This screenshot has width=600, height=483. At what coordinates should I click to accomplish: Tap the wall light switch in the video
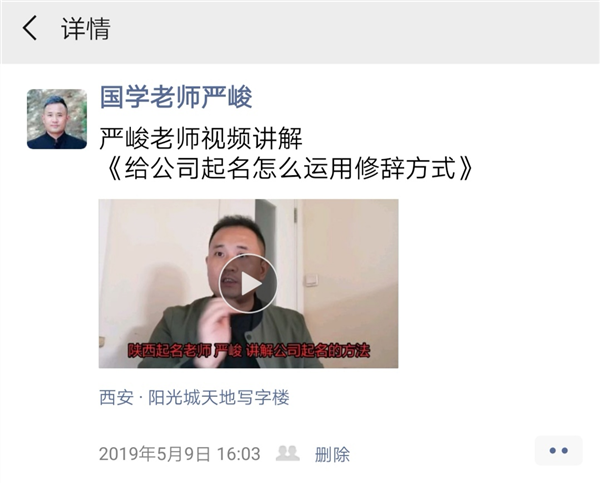tap(311, 280)
